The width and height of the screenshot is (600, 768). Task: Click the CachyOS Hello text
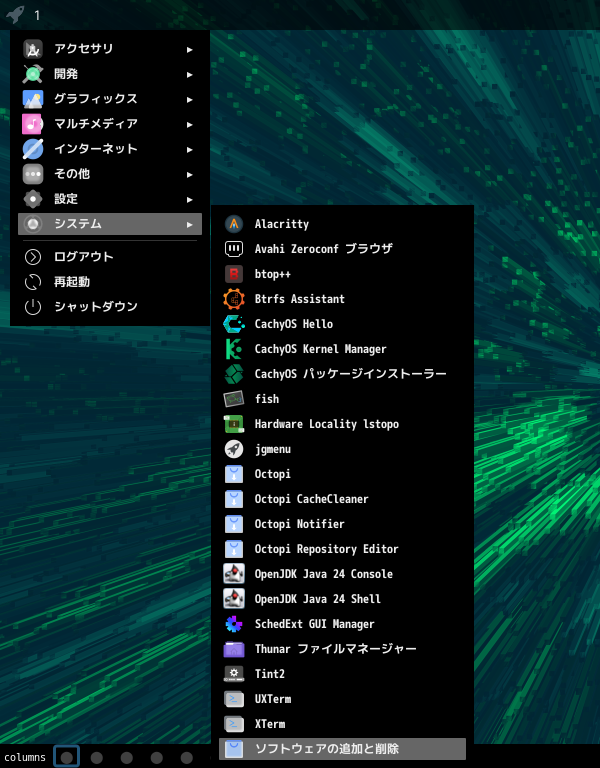(294, 324)
